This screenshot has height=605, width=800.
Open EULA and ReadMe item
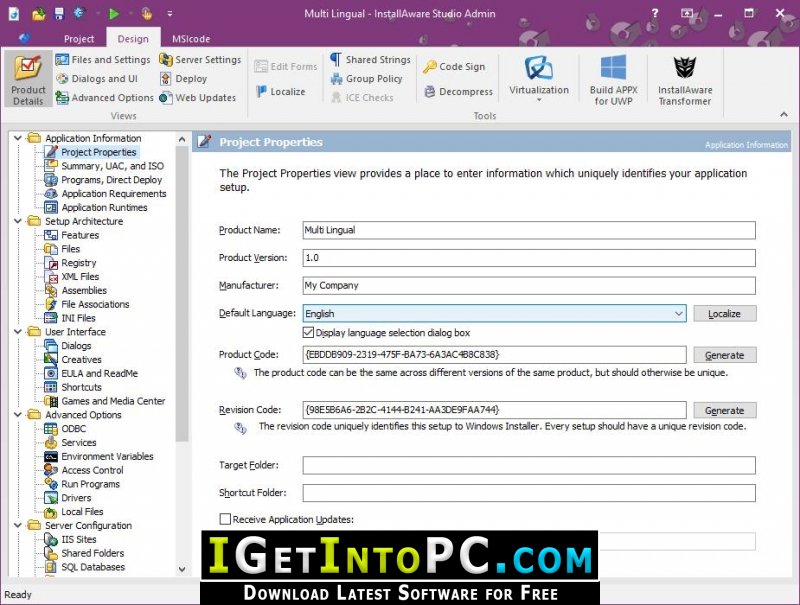pos(91,373)
